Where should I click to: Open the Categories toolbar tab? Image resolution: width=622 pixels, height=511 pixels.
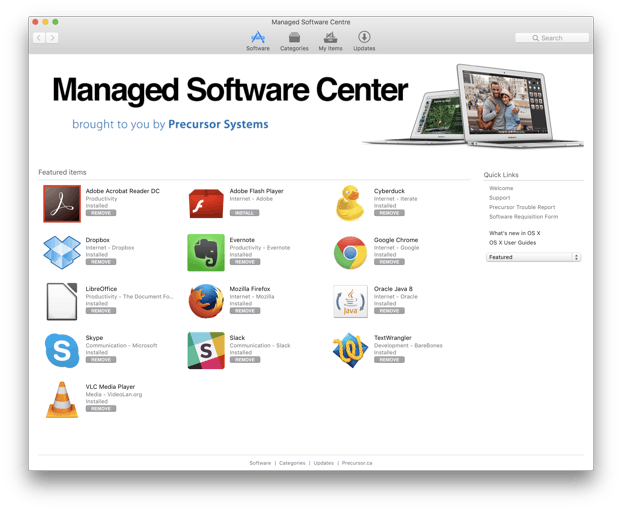(x=294, y=41)
